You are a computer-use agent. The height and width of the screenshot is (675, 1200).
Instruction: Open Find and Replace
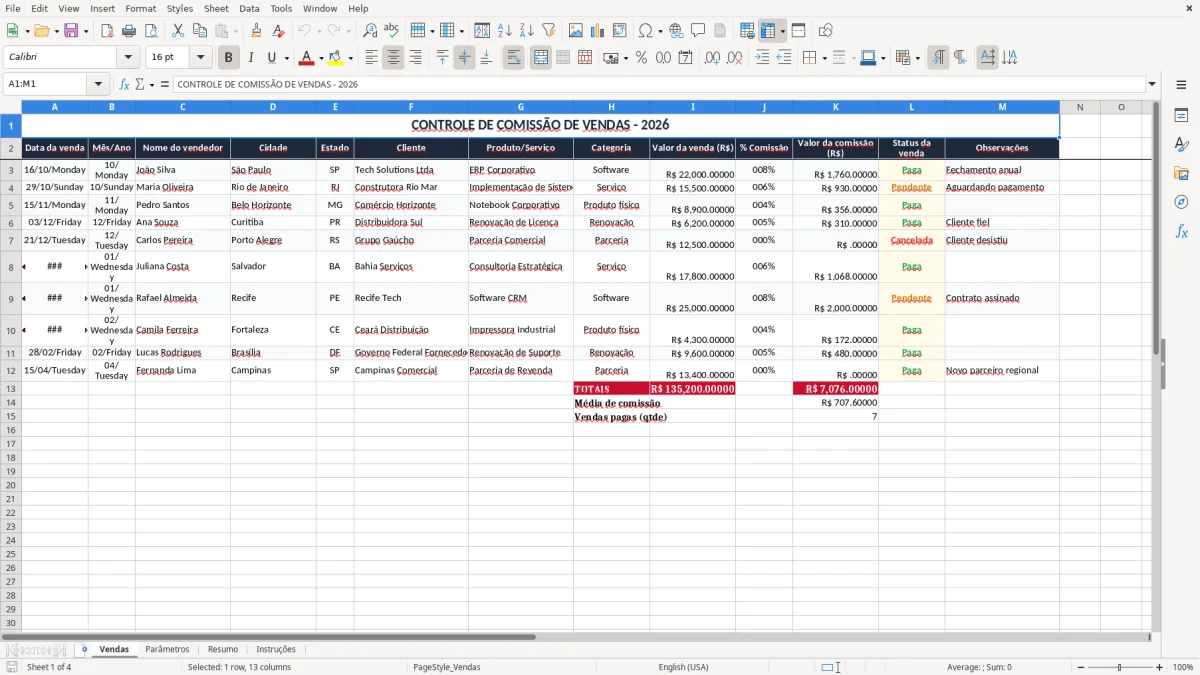(370, 31)
